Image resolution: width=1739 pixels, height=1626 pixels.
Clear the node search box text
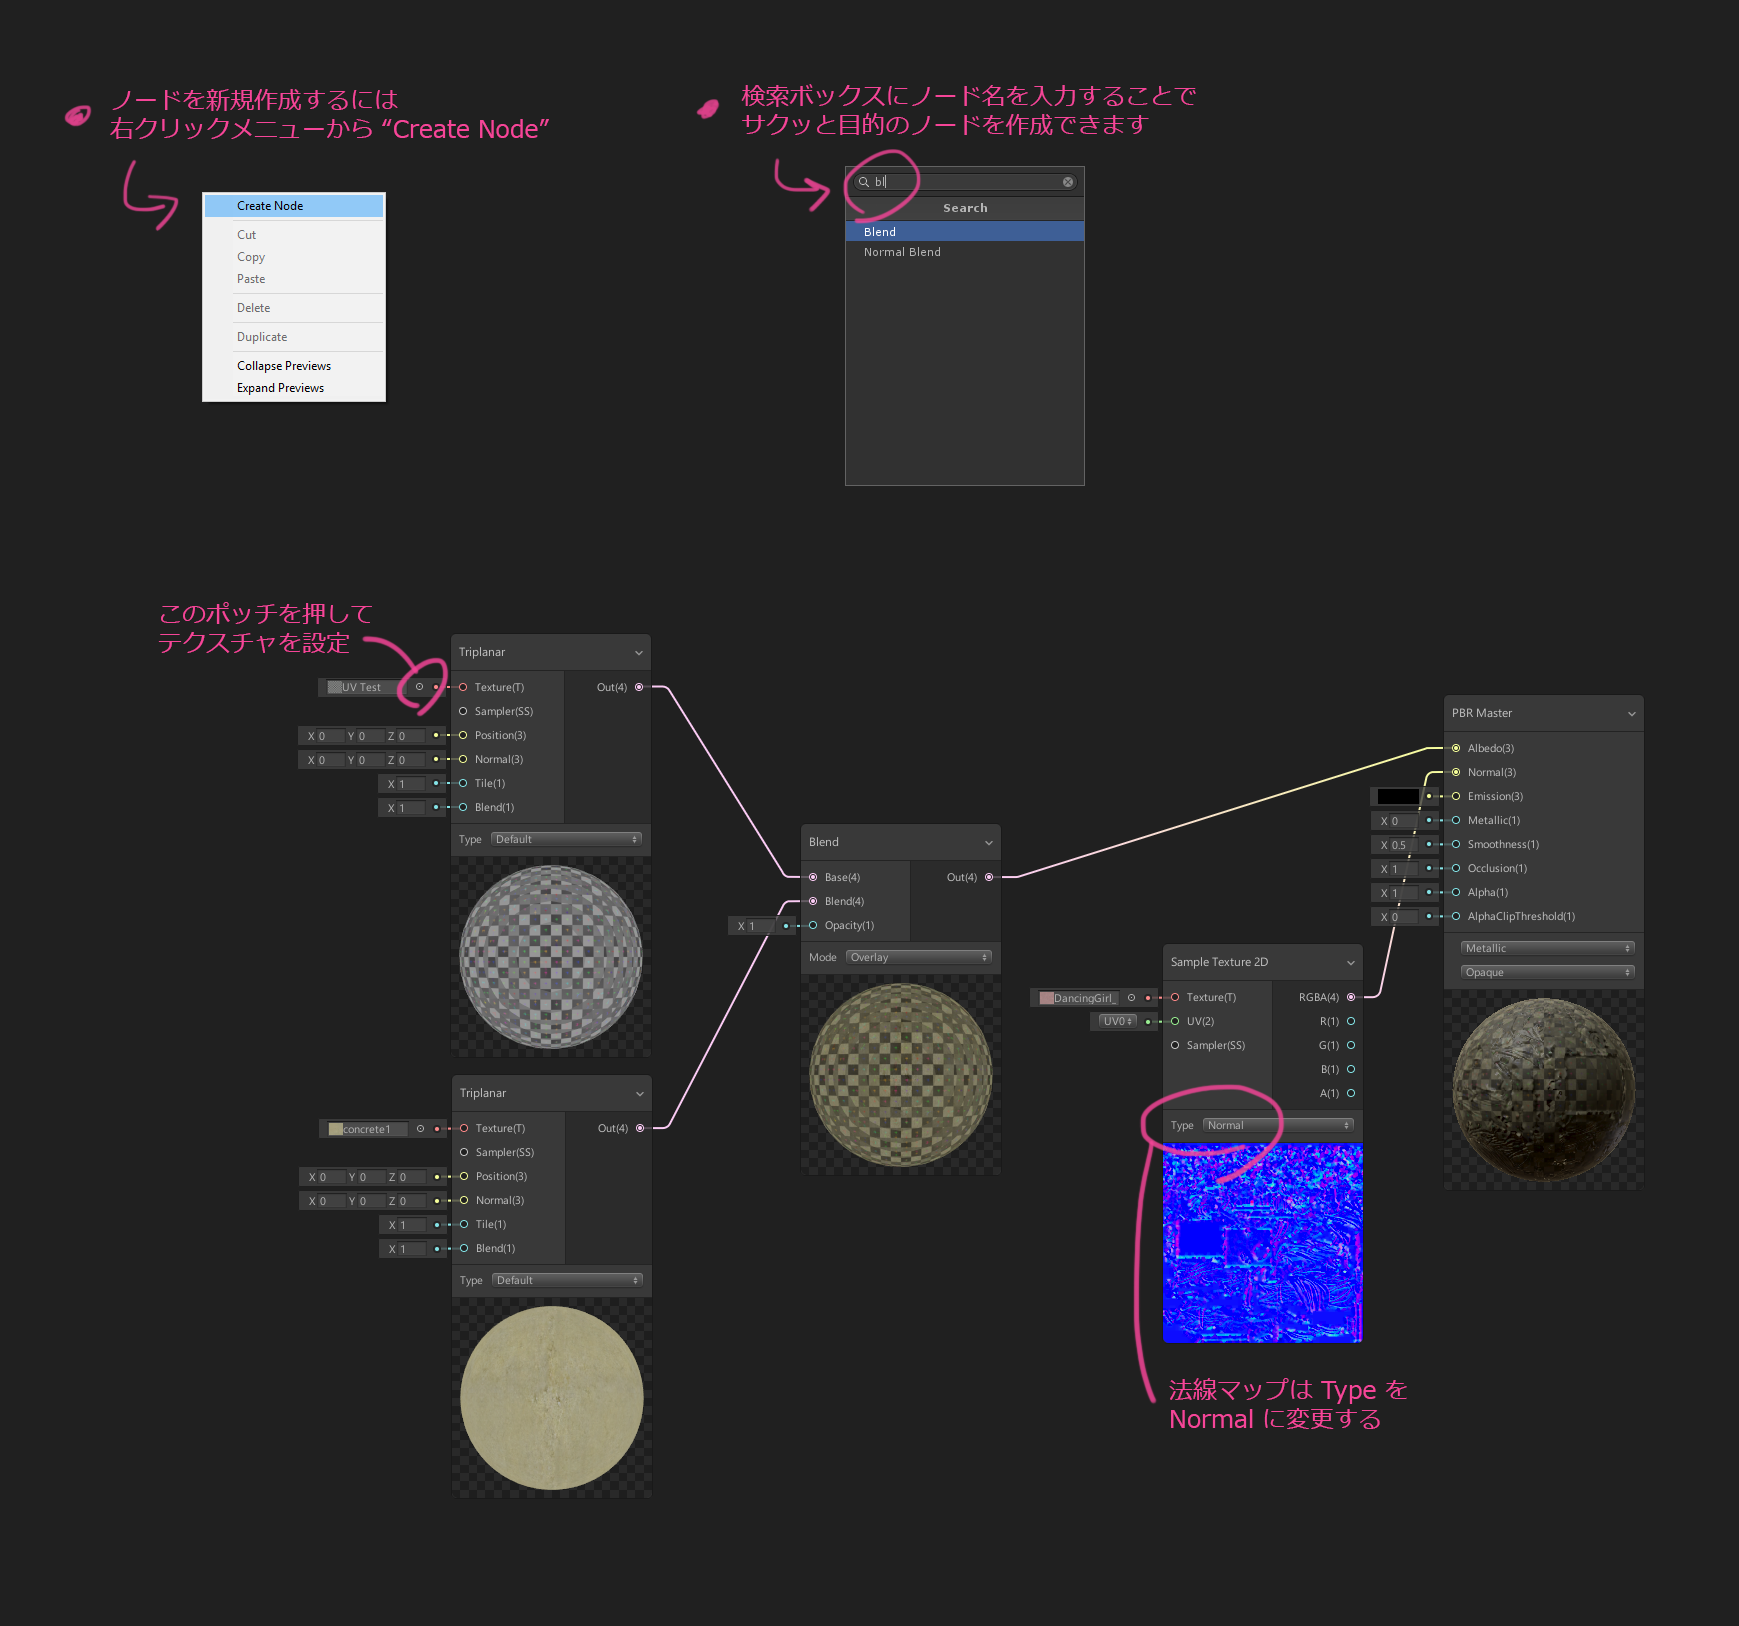1068,182
